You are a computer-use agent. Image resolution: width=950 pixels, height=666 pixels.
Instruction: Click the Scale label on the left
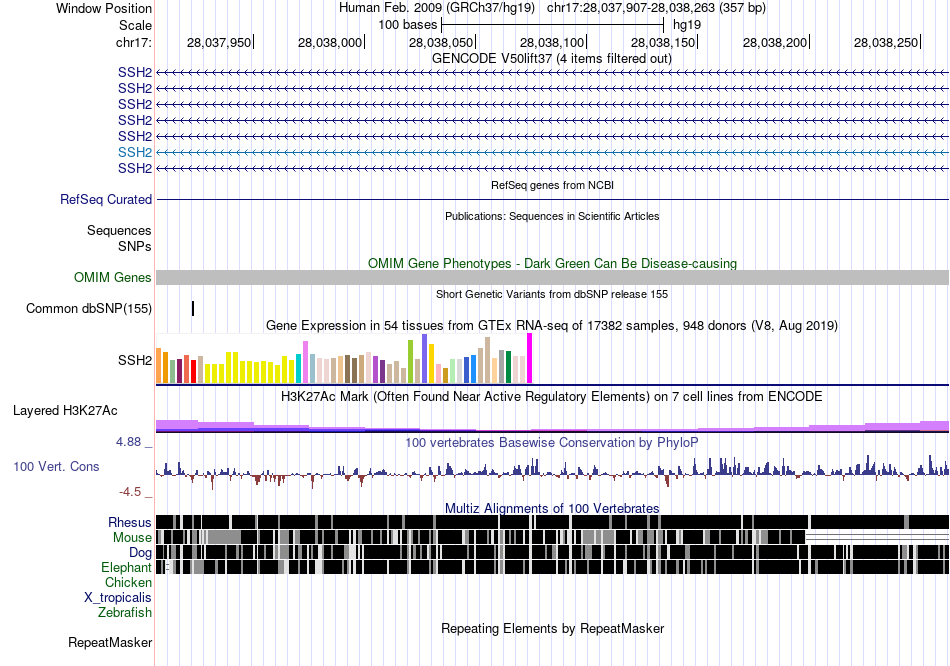pos(135,25)
